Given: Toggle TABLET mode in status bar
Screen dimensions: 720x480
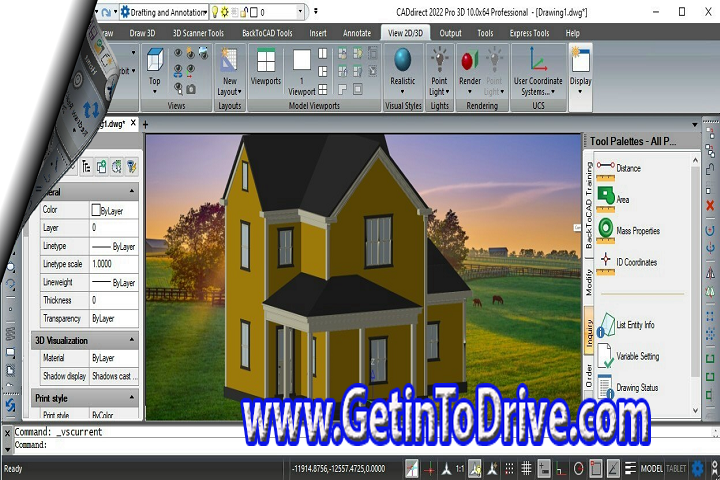Looking at the screenshot, I should [676, 469].
